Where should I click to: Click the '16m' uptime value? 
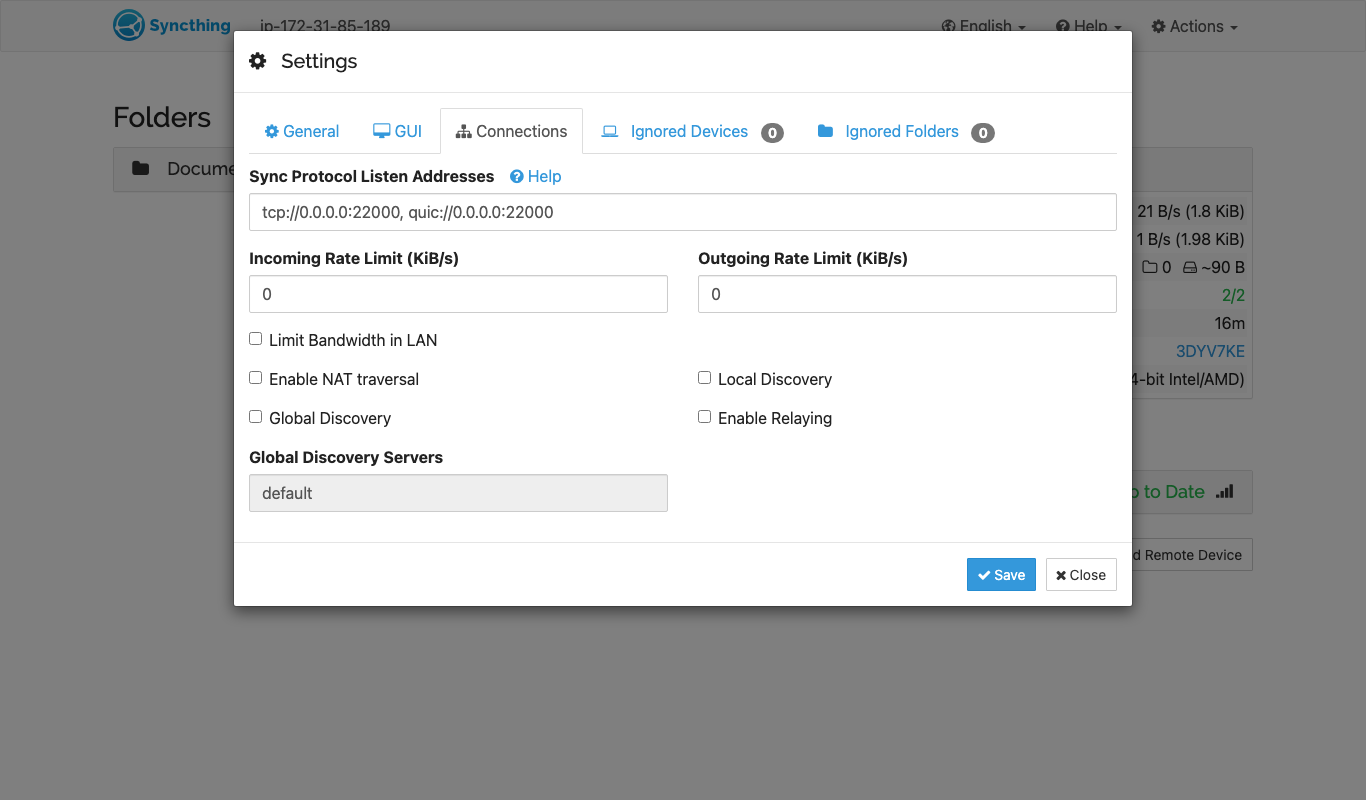tap(1230, 323)
